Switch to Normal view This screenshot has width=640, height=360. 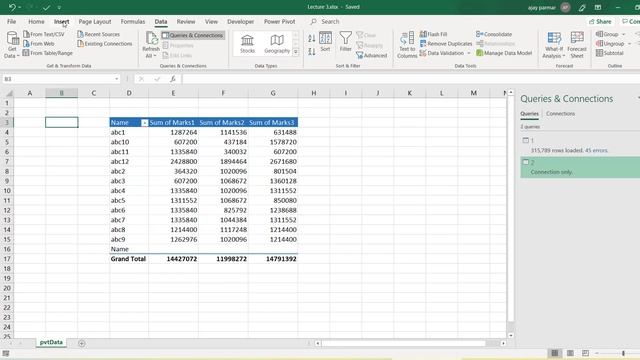(555, 353)
